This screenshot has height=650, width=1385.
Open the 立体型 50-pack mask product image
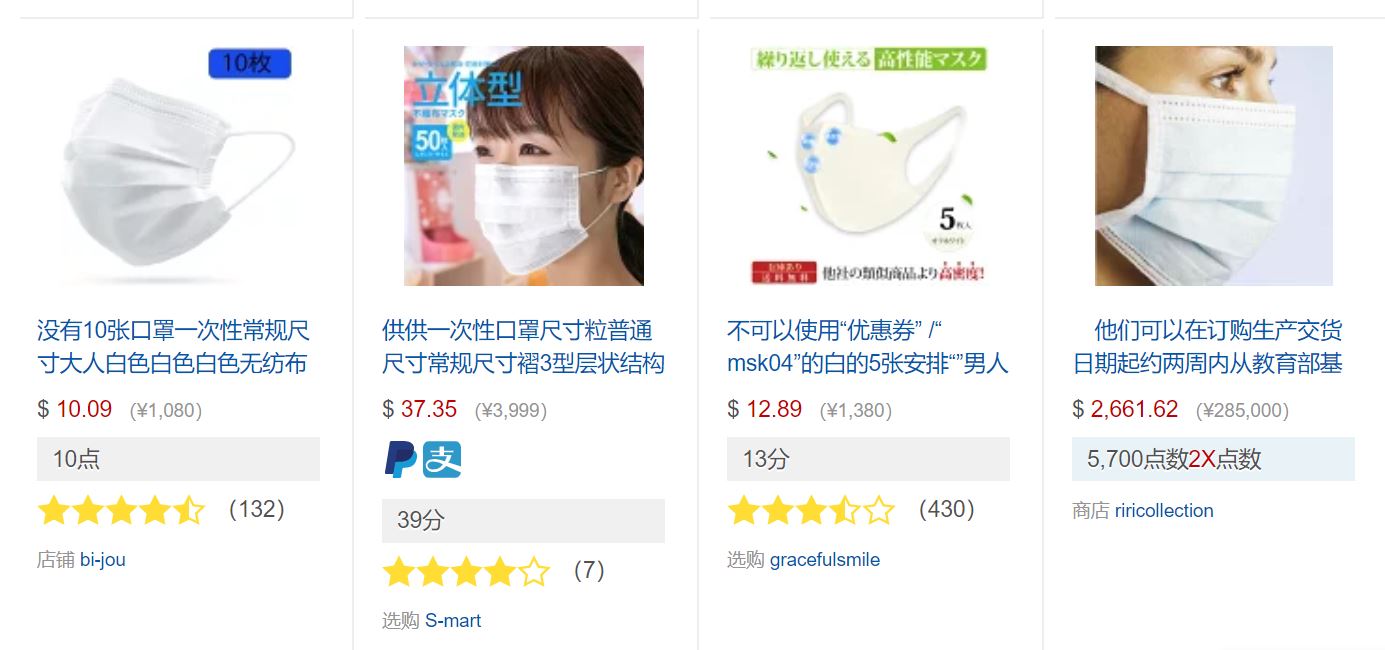(x=524, y=166)
